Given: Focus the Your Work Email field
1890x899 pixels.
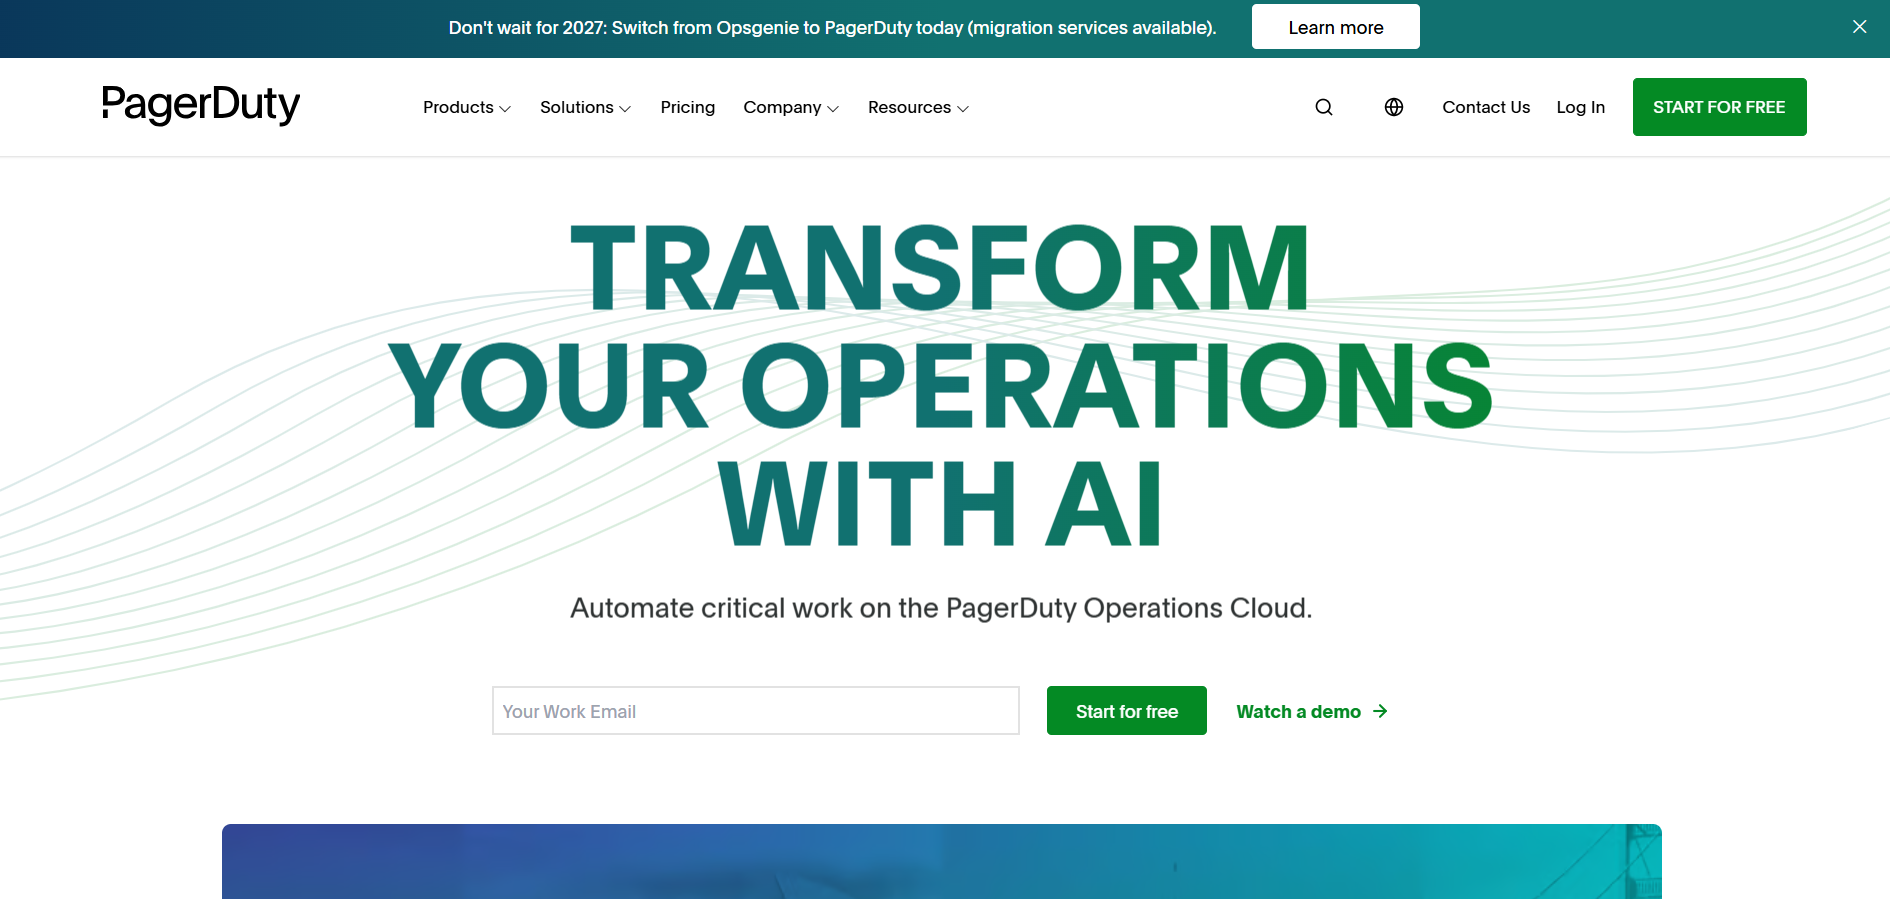Looking at the screenshot, I should (756, 711).
